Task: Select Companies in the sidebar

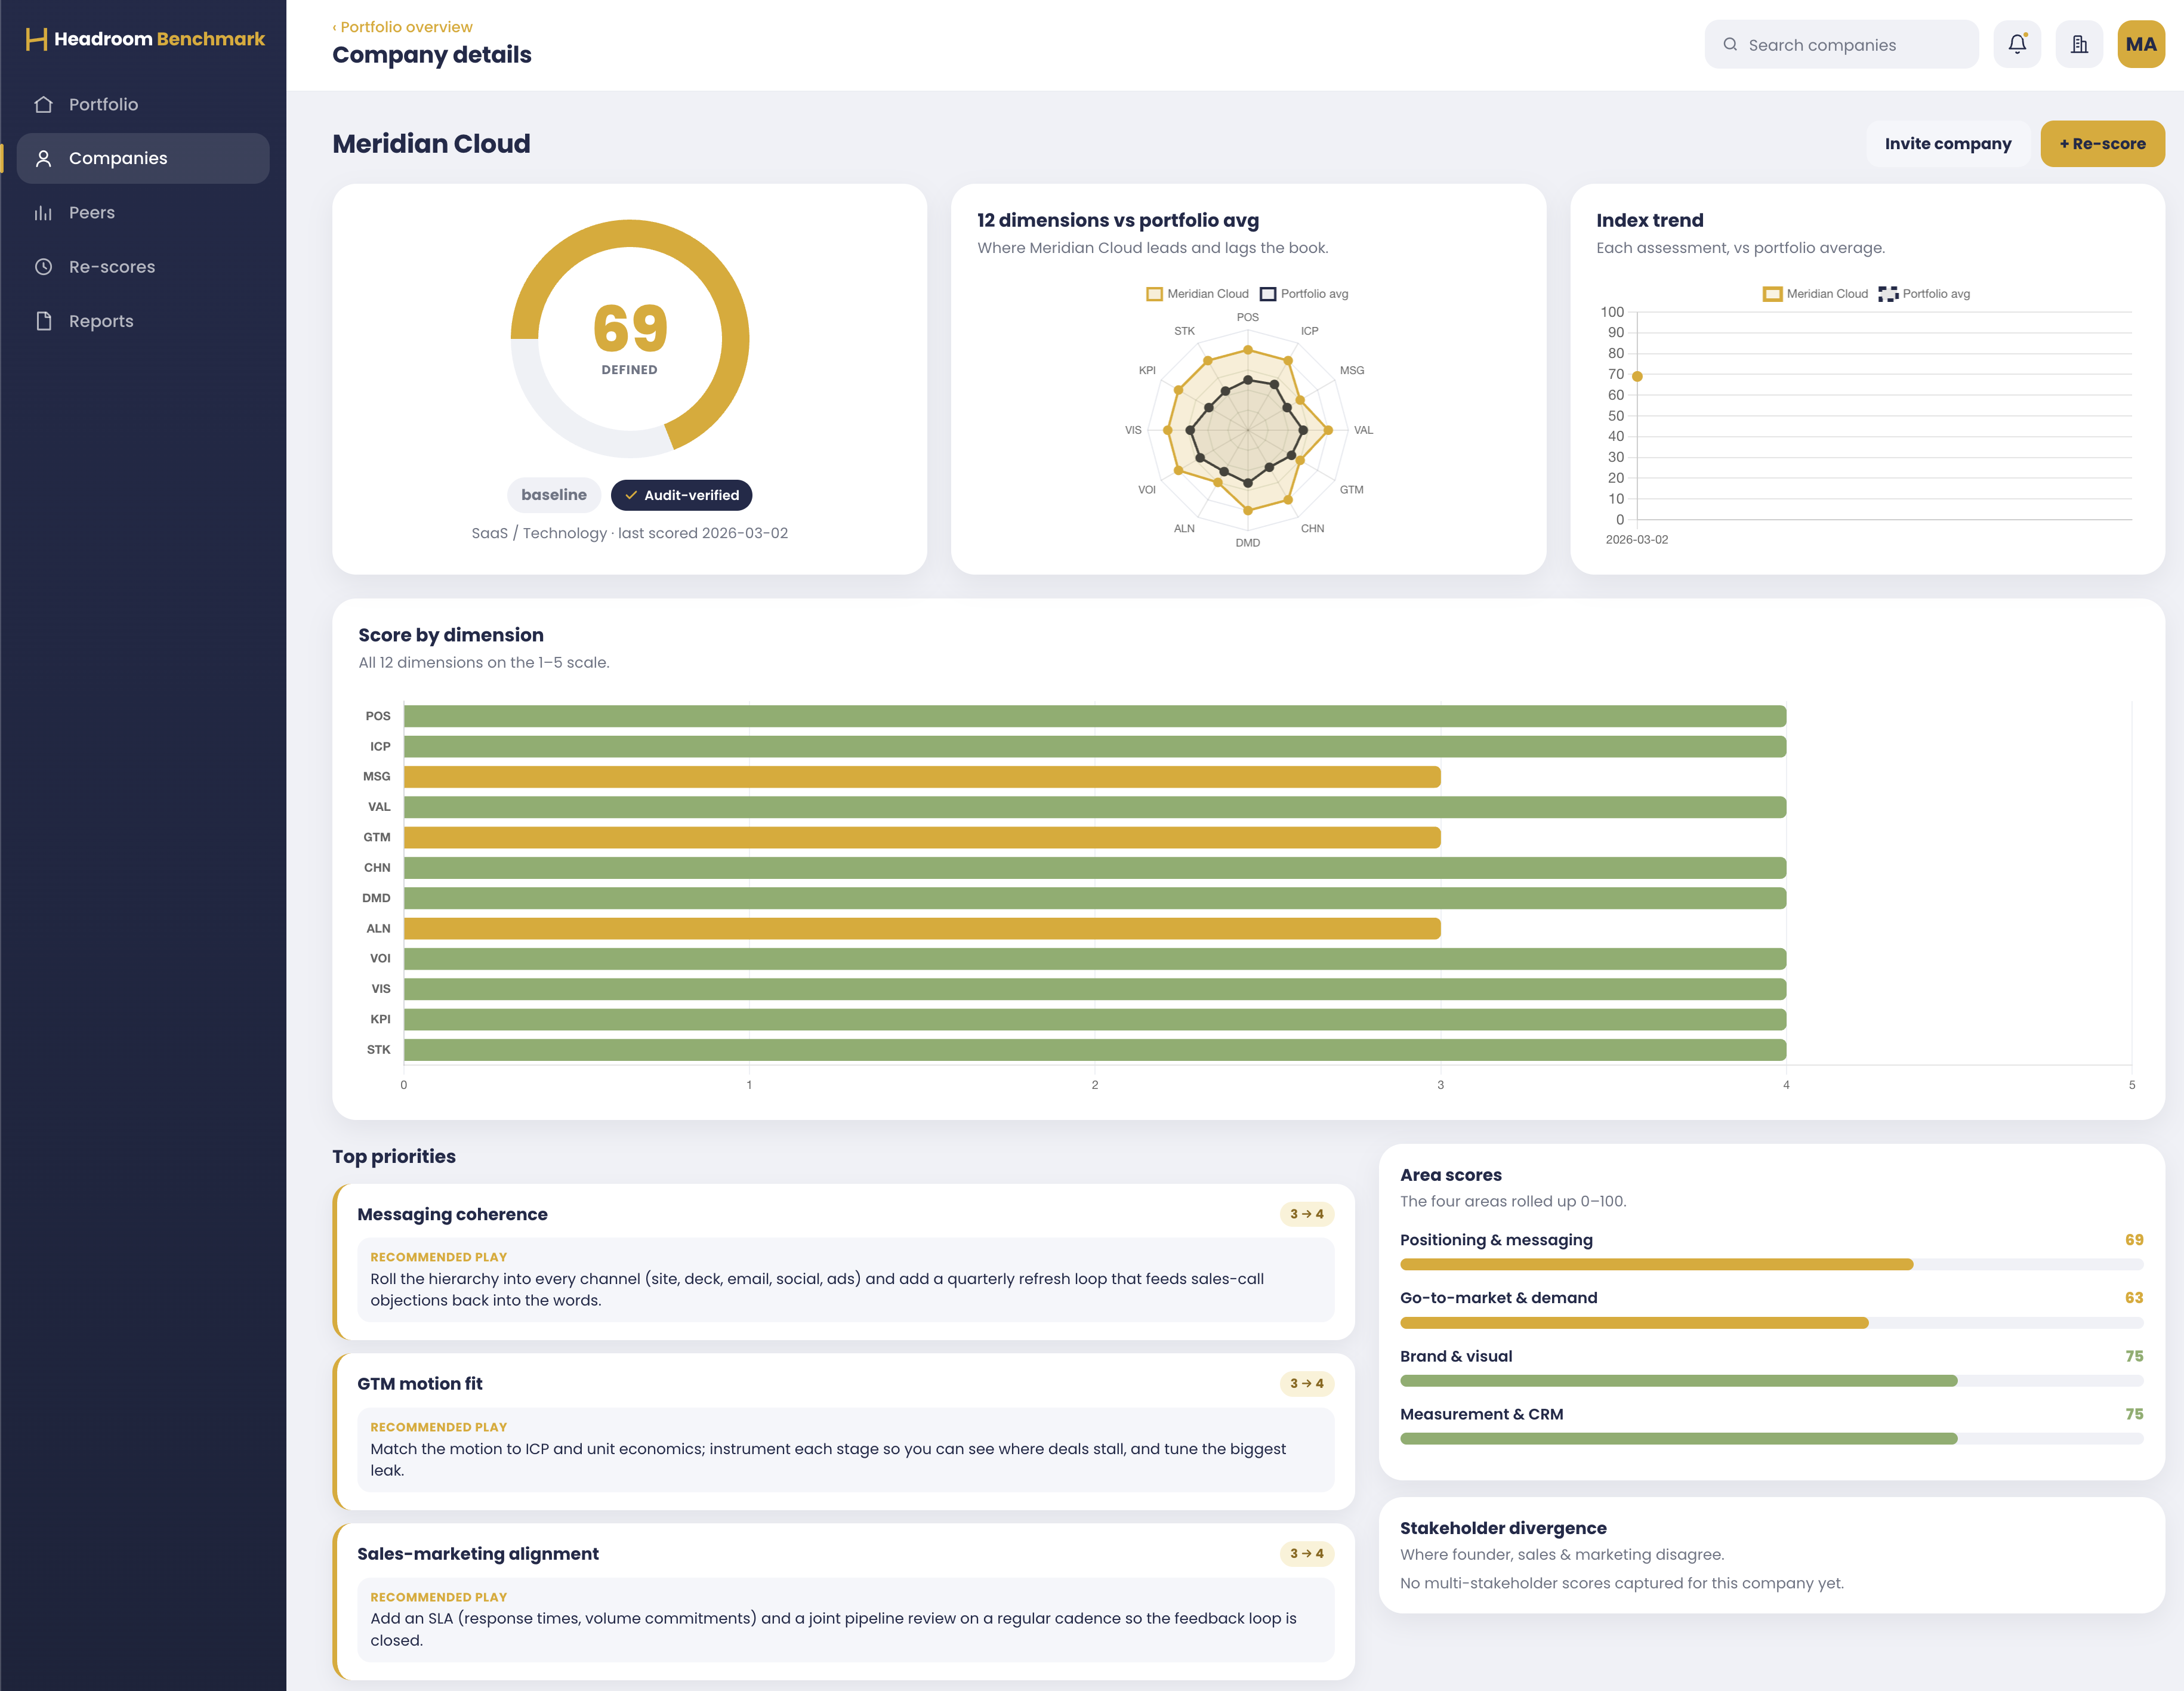Action: (x=143, y=158)
